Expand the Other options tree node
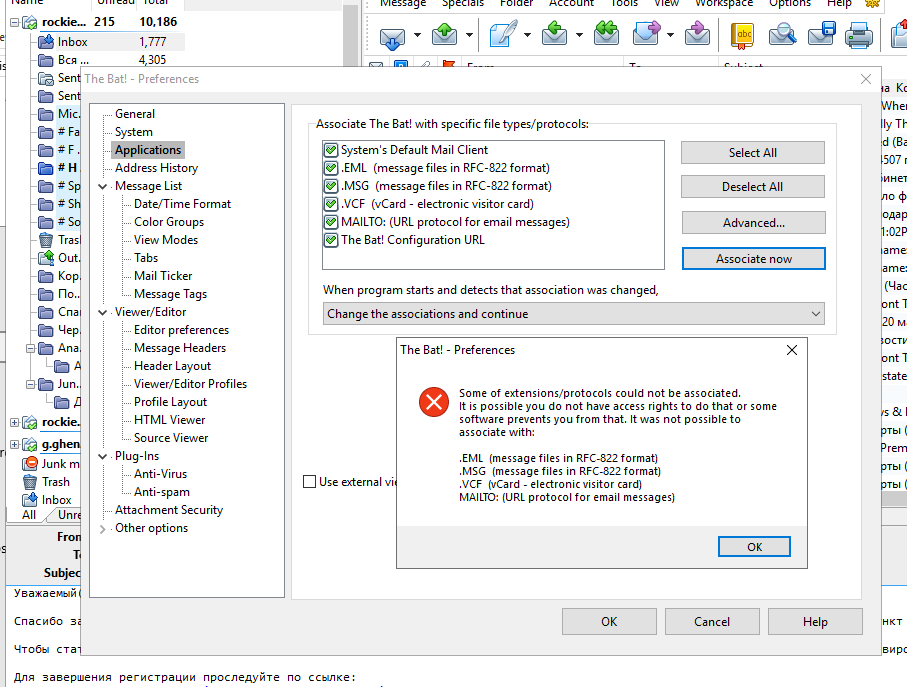The image size is (907, 687). (103, 529)
